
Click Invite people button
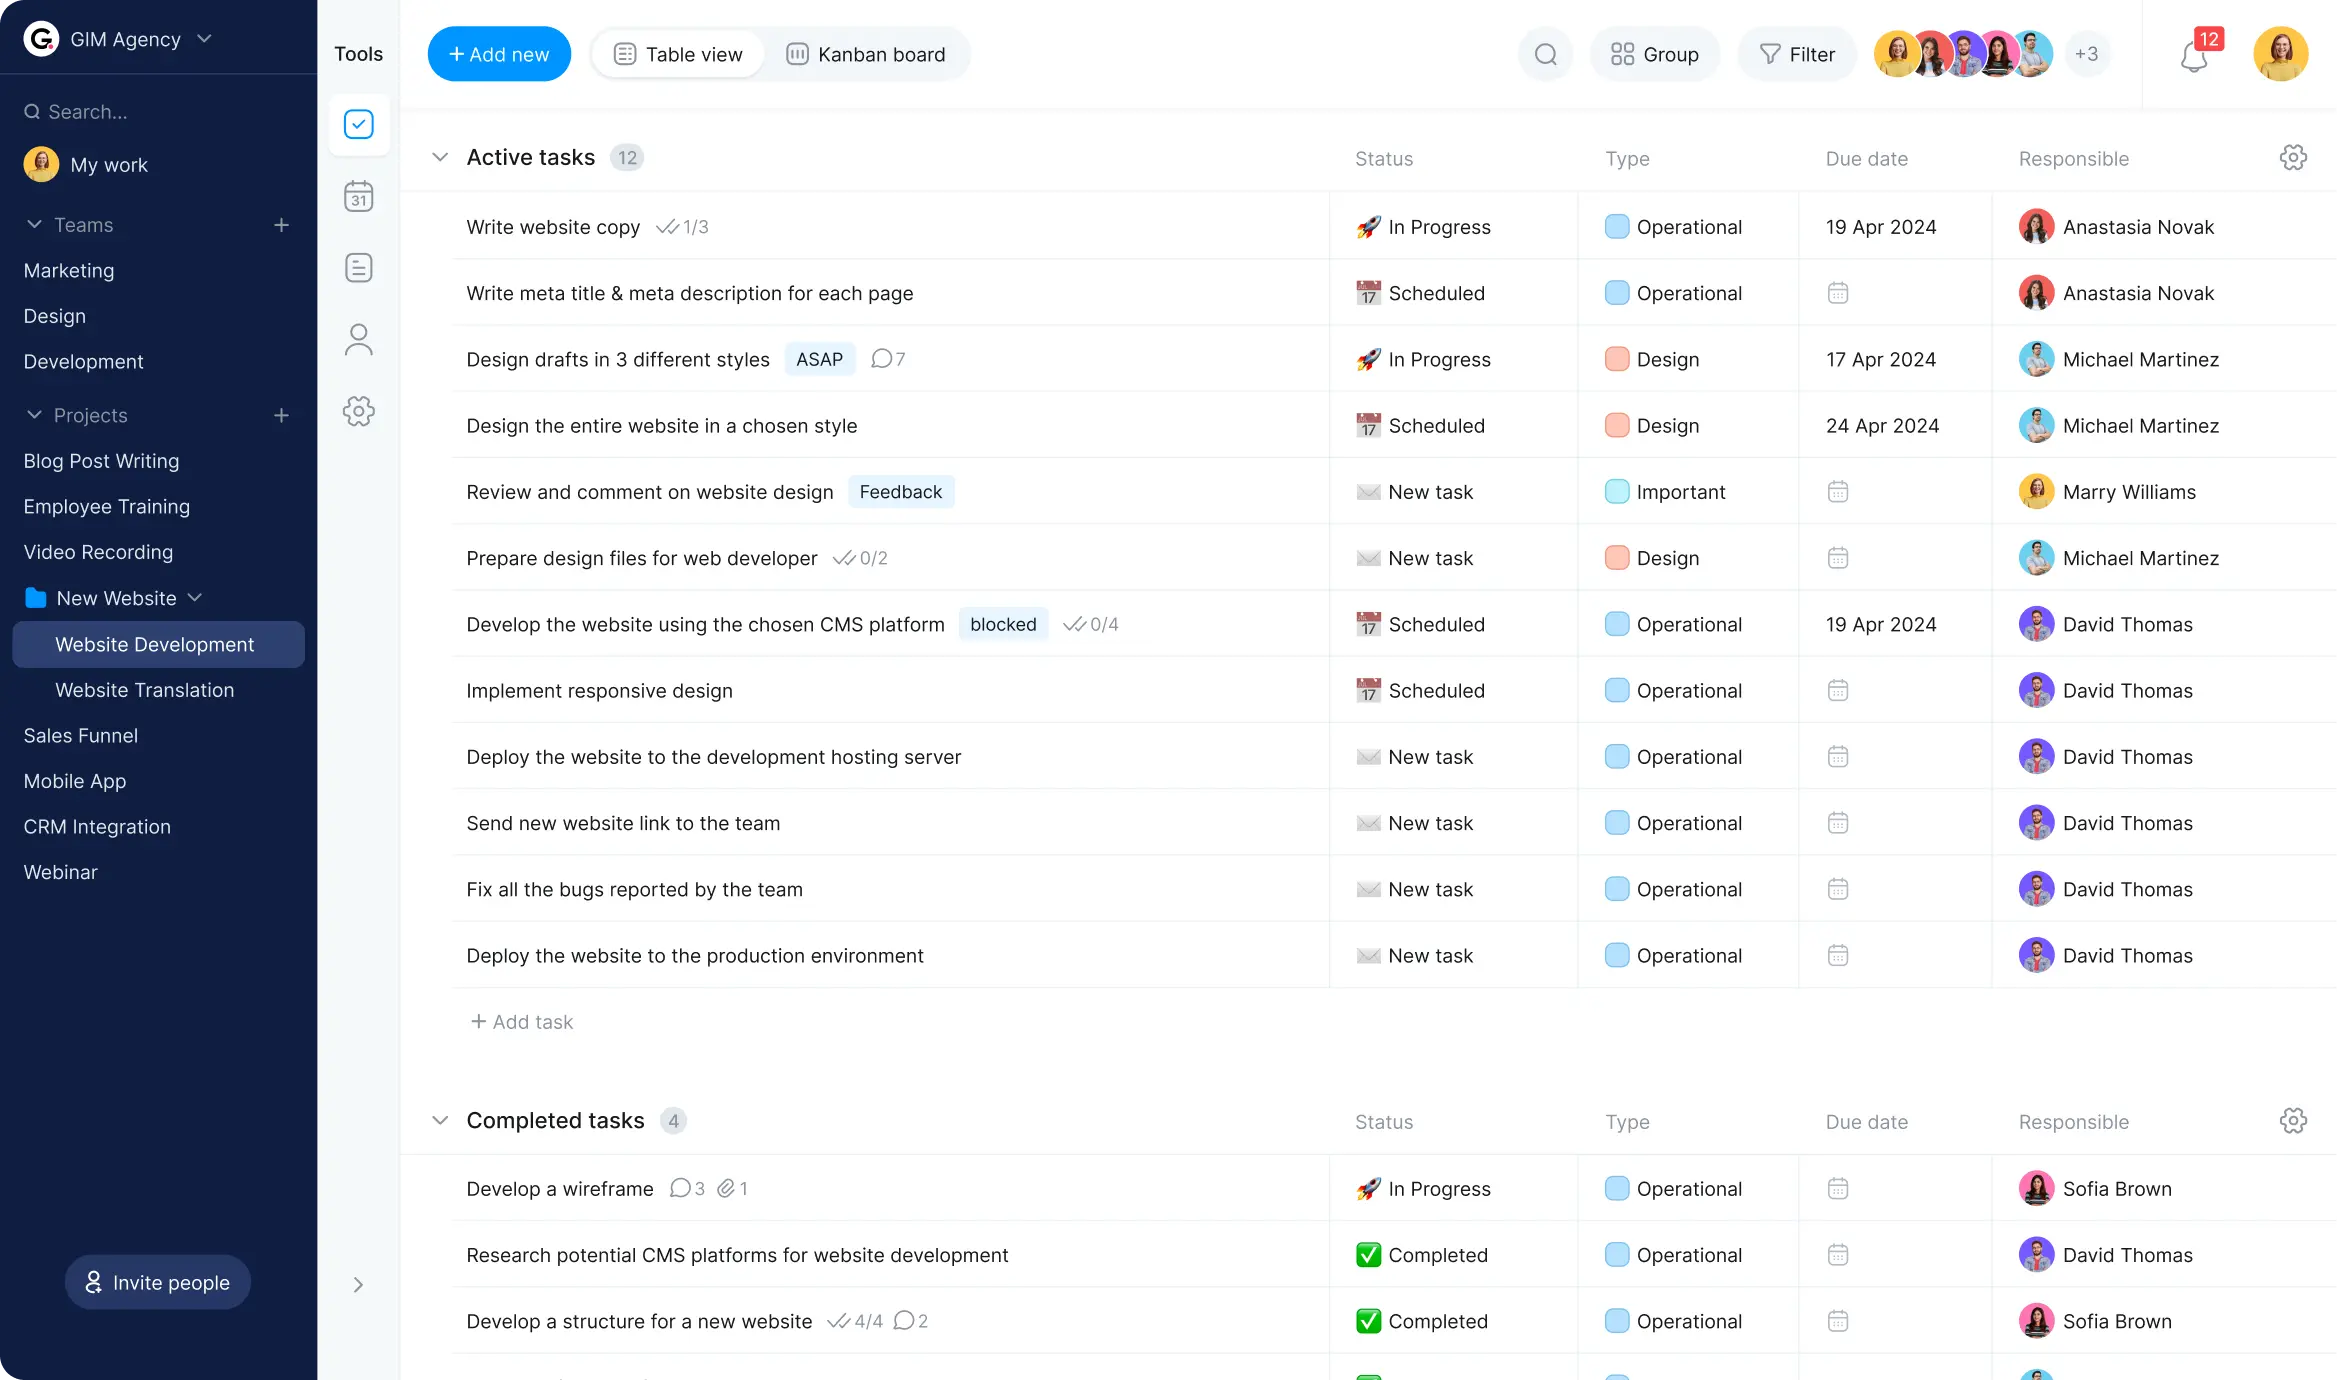(158, 1282)
